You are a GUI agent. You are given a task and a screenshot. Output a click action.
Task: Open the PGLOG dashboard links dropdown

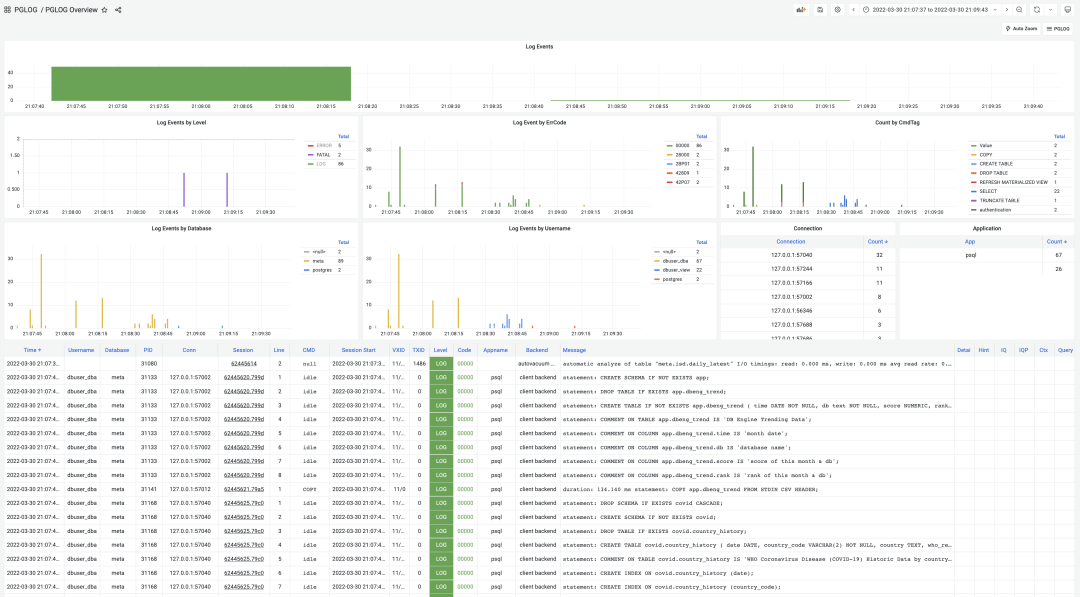coord(1058,29)
